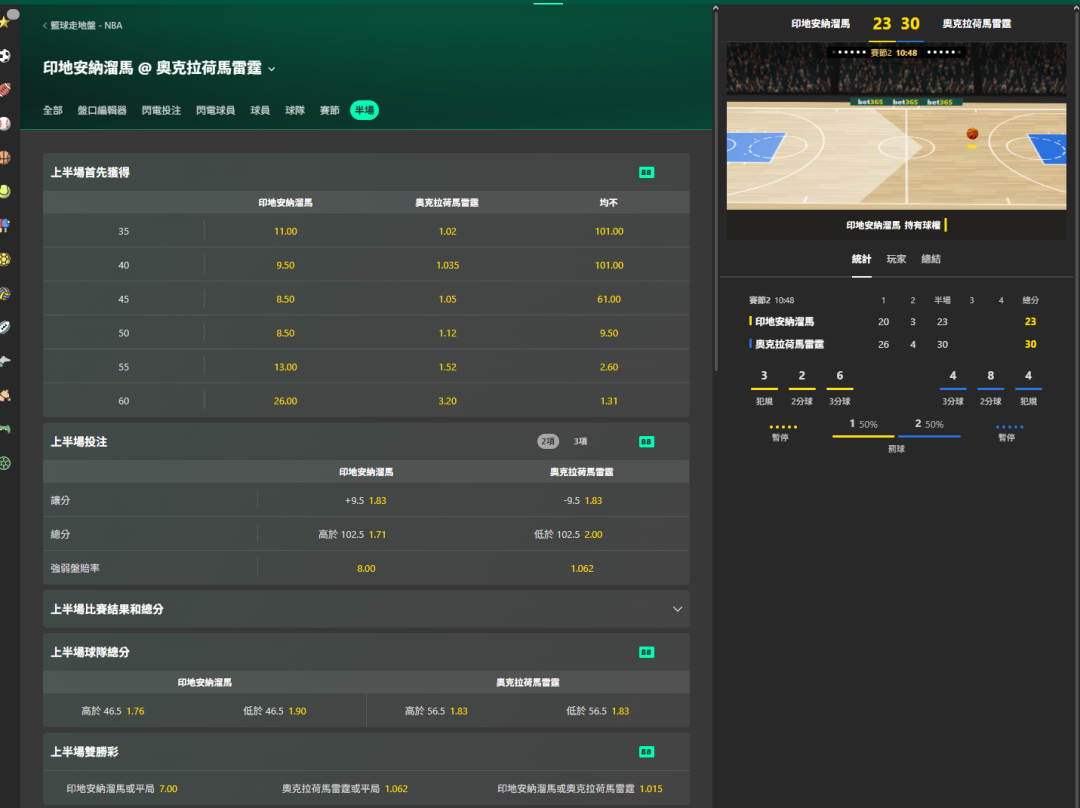Pick odds 11.00 for 印地安納溜馬 at 35
The image size is (1080, 808).
pyautogui.click(x=286, y=231)
